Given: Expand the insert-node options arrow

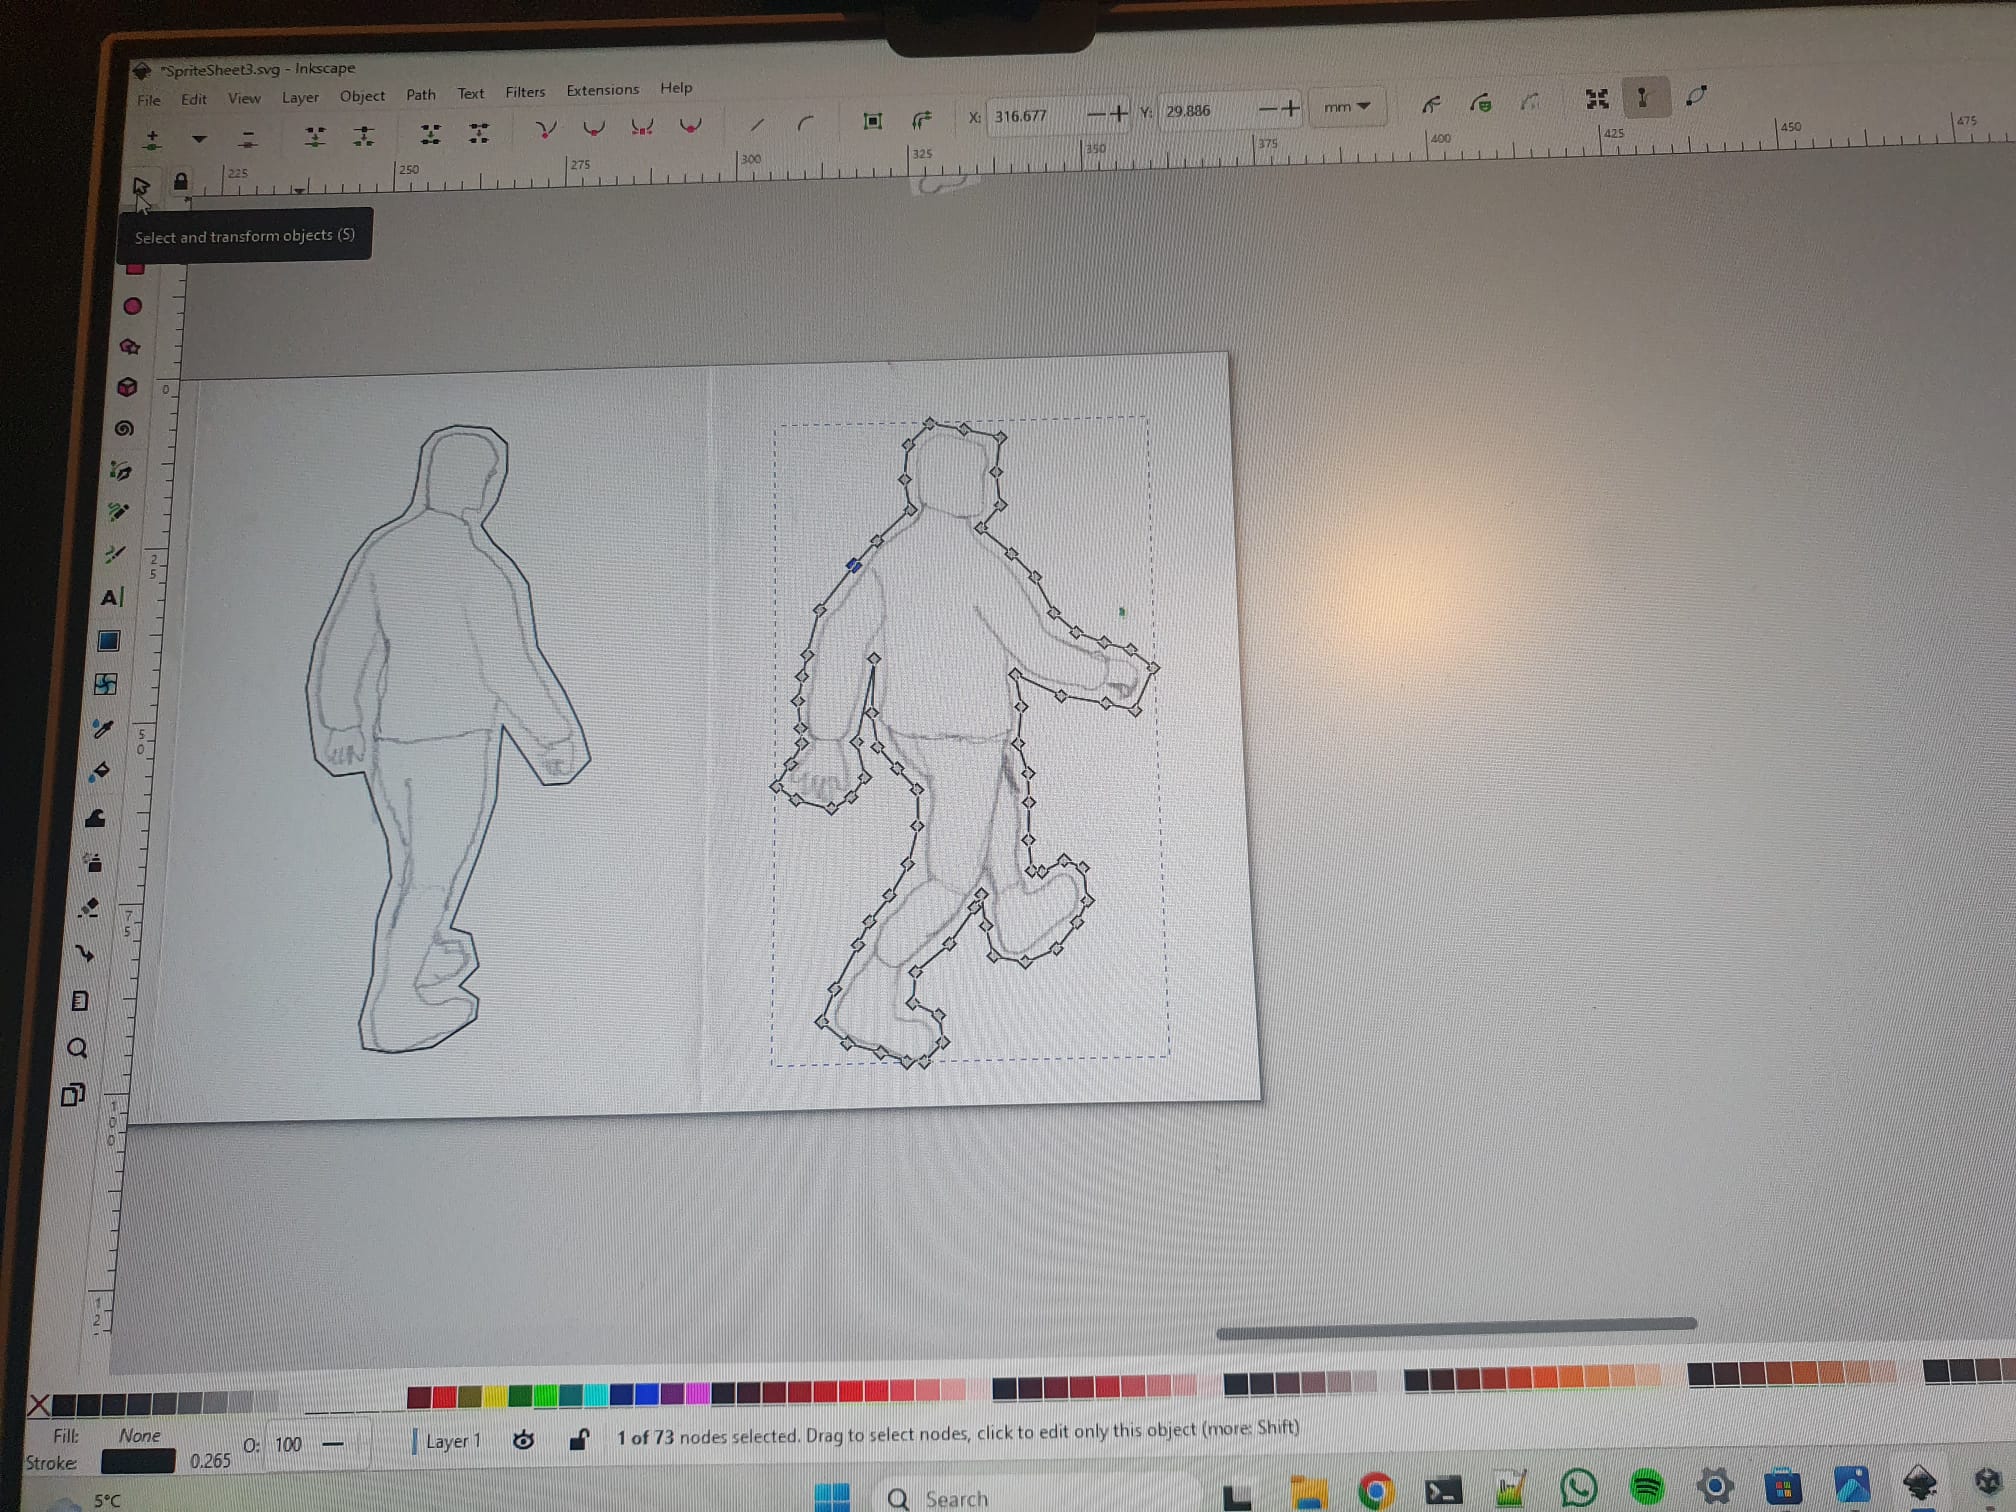Looking at the screenshot, I should coord(198,140).
